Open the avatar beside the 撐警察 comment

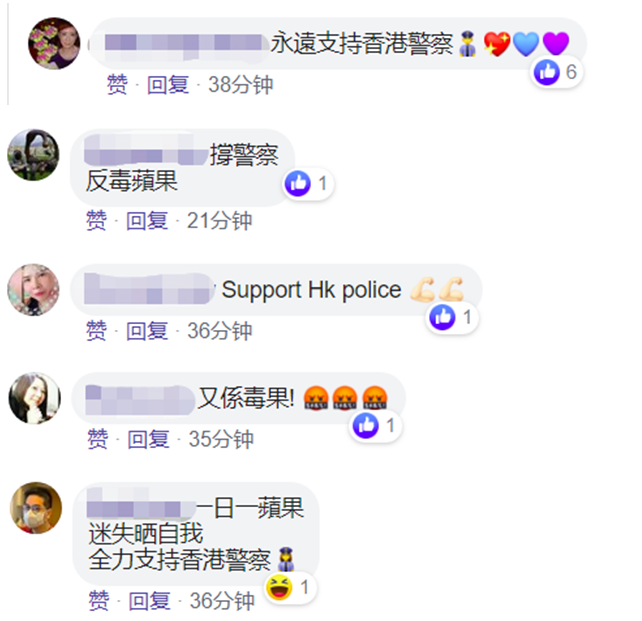pos(34,155)
